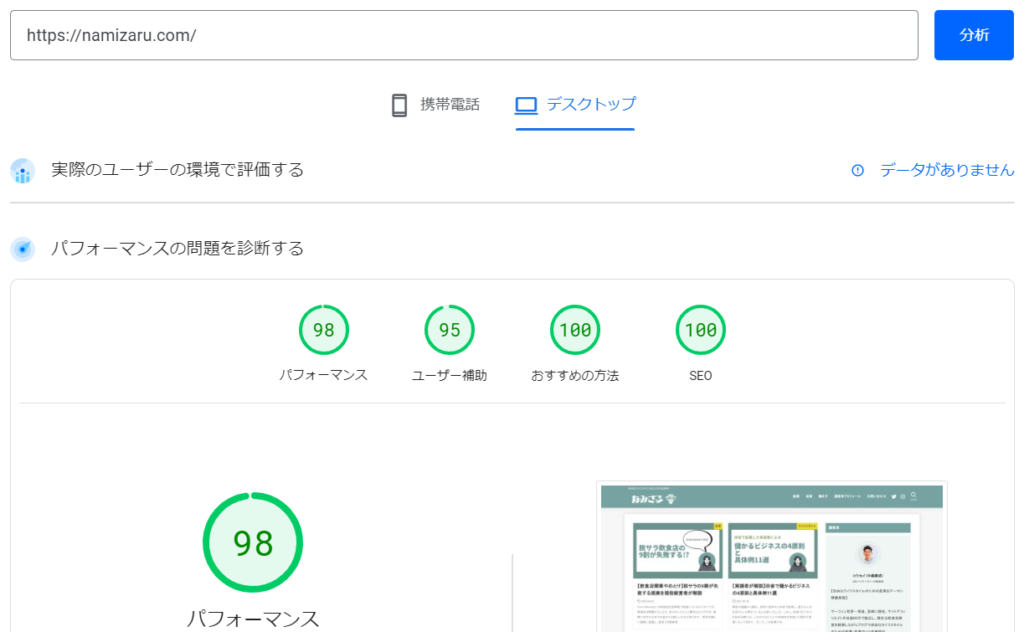Click the large 98 performance gauge
Screen dimensions: 1024x632
coord(253,543)
